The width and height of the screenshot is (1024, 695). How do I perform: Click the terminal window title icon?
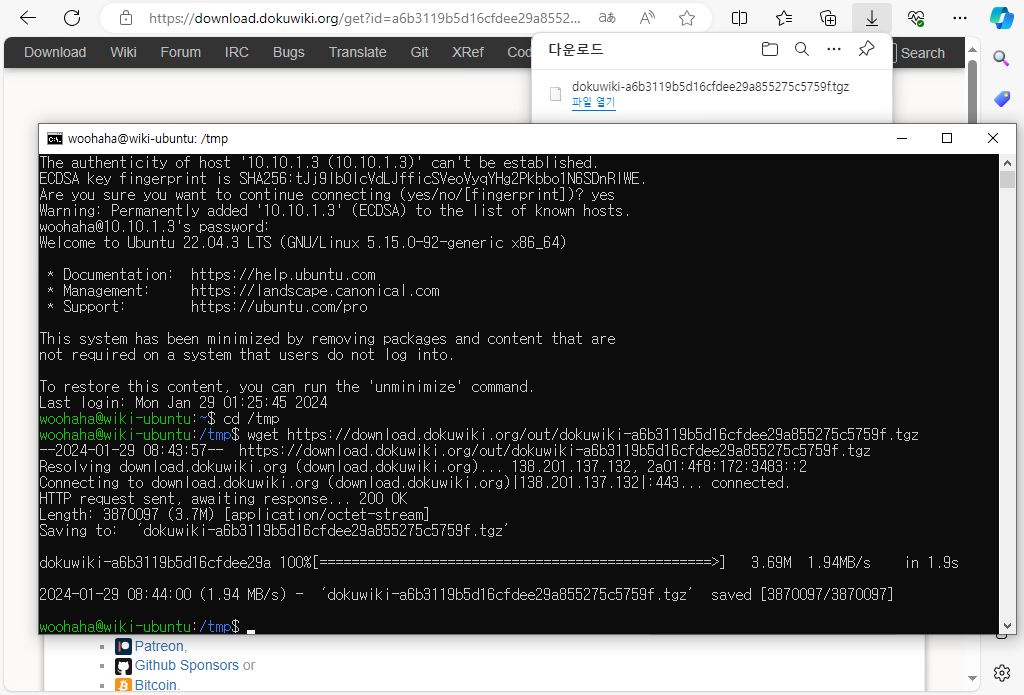tap(55, 138)
